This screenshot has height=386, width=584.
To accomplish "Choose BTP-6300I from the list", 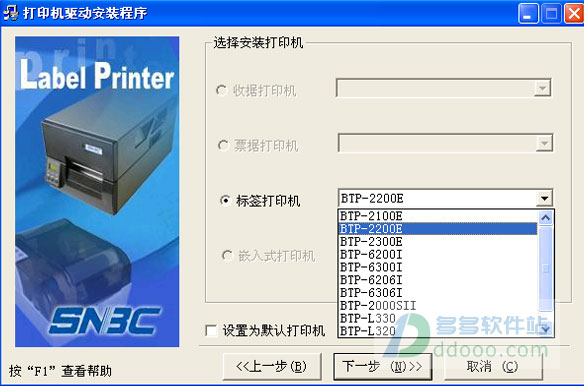I will (x=437, y=267).
